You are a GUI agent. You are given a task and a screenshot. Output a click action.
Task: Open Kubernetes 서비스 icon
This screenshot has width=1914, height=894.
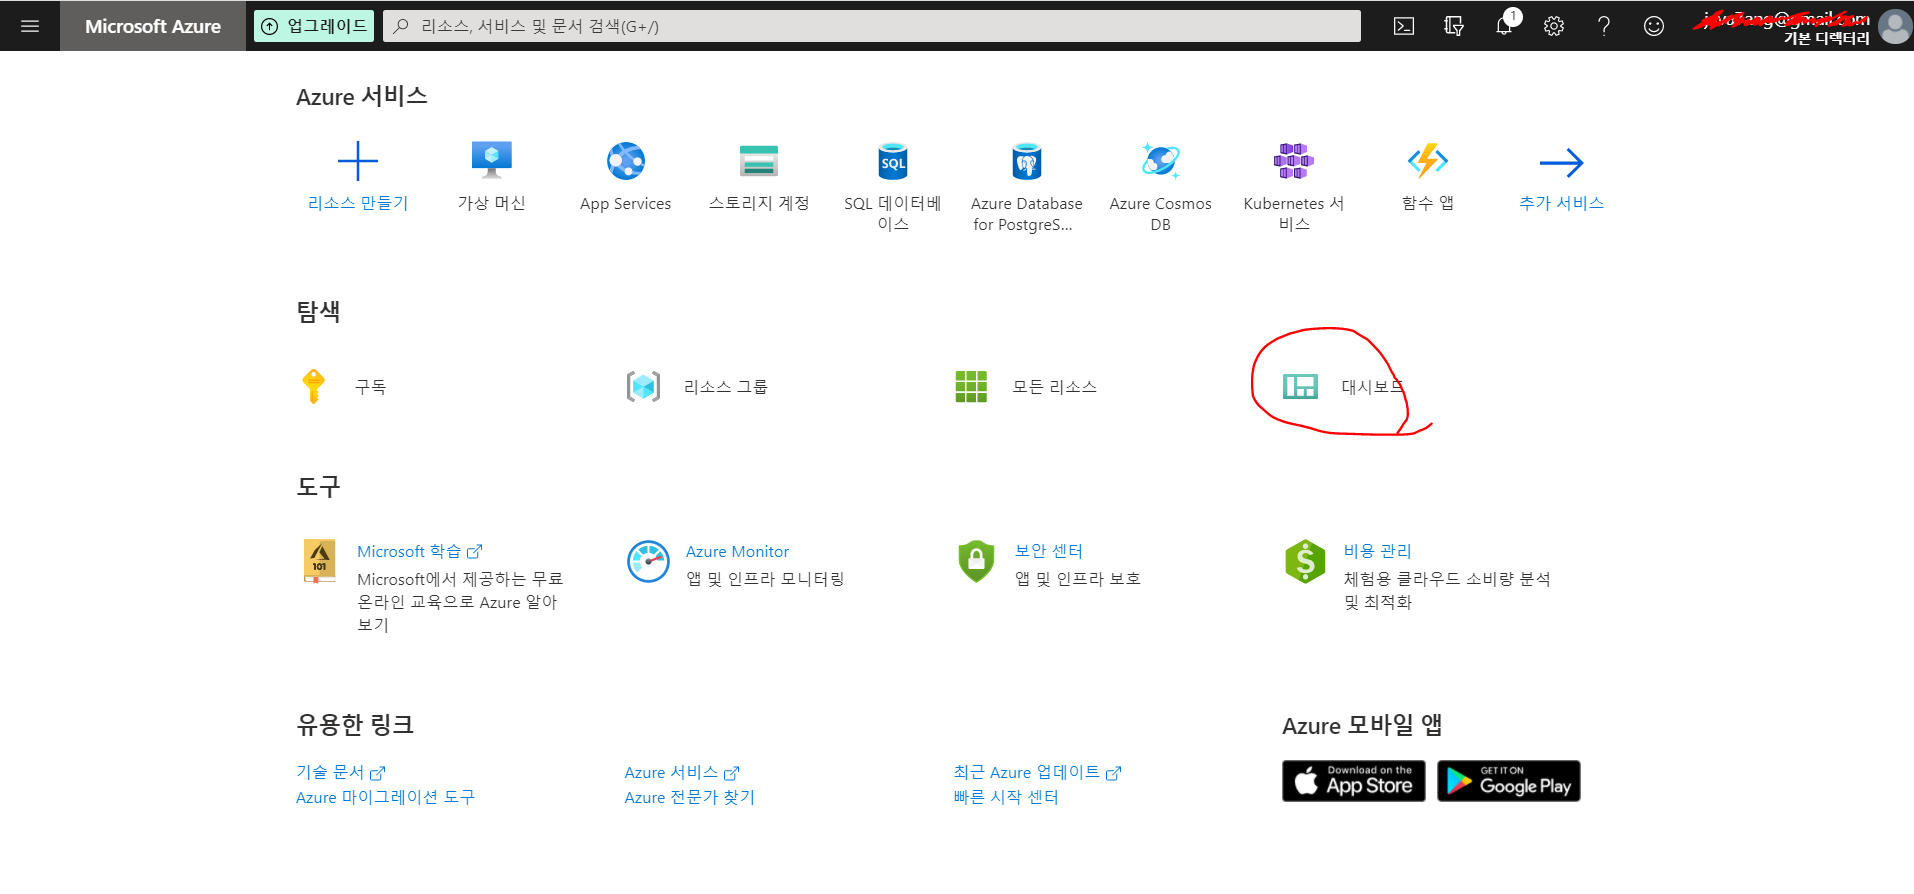tap(1294, 161)
